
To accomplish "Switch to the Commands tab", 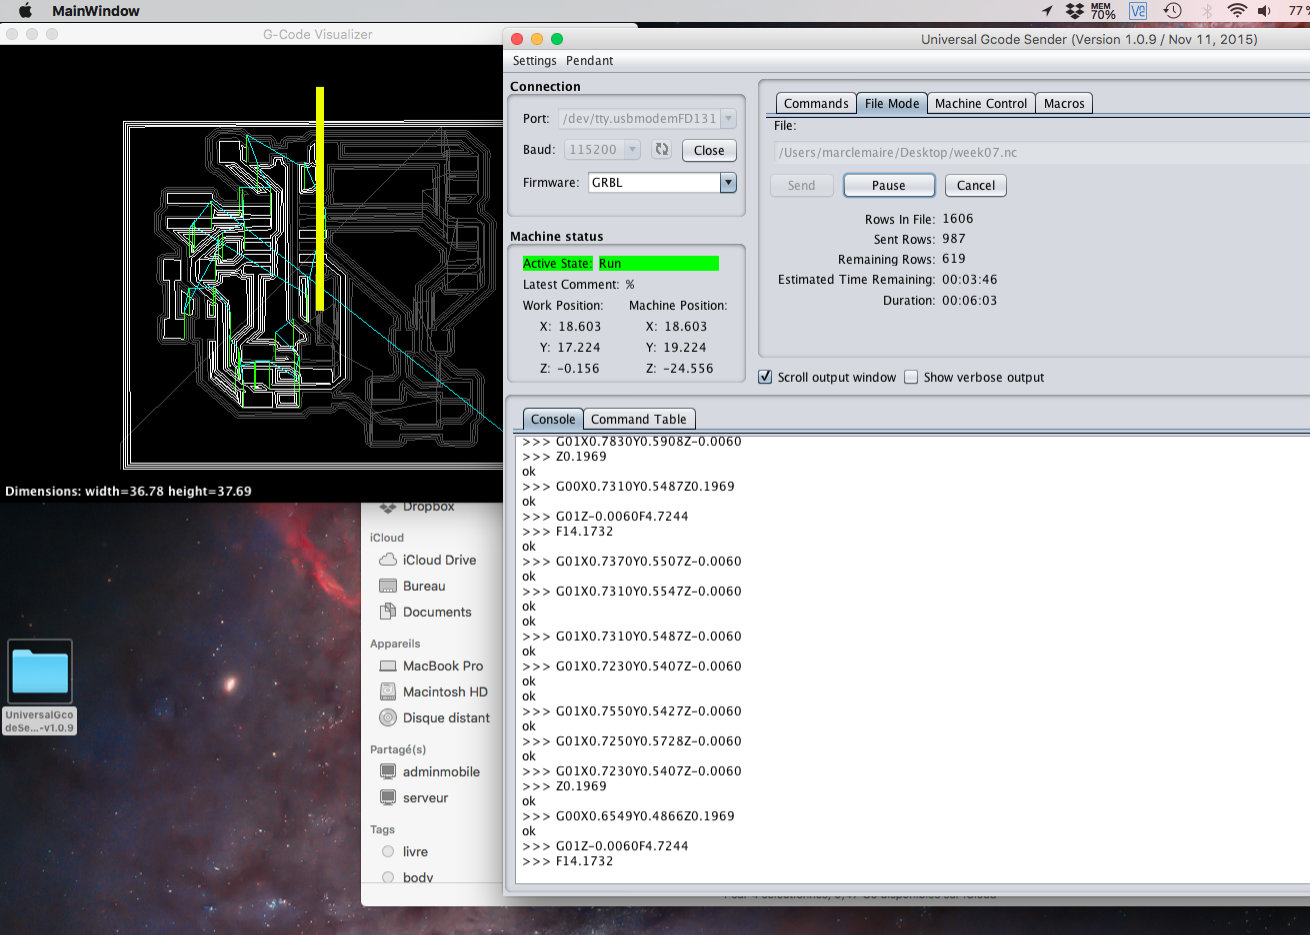I will point(816,103).
